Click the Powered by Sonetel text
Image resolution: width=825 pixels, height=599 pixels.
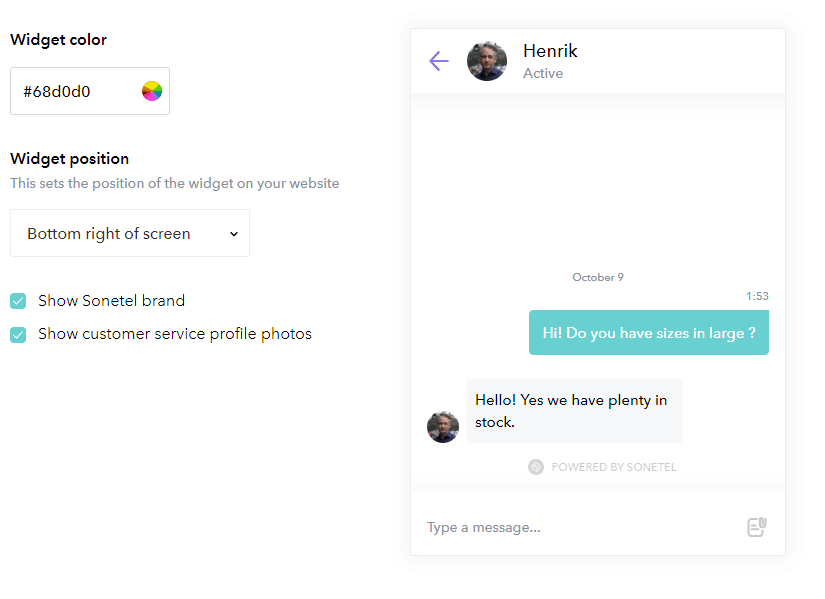(613, 467)
